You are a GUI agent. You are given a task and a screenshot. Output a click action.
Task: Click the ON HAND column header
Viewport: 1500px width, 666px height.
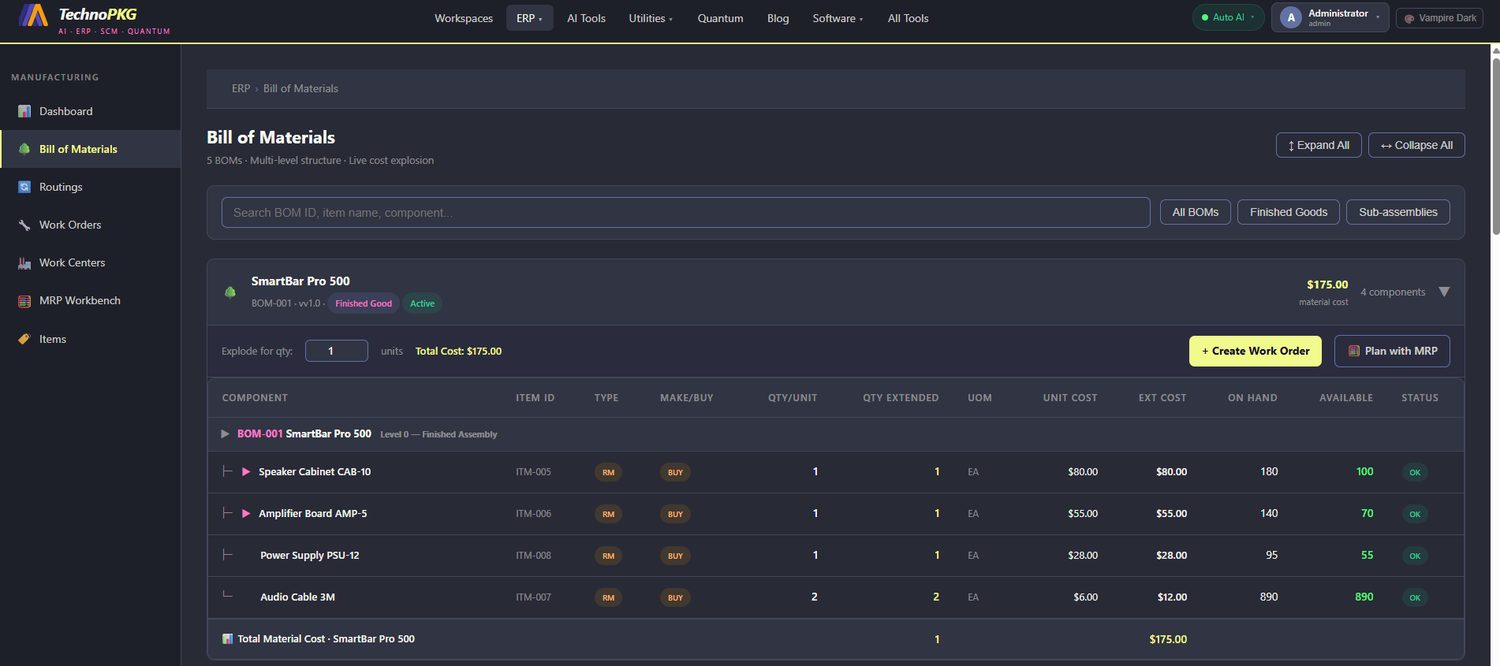1253,398
